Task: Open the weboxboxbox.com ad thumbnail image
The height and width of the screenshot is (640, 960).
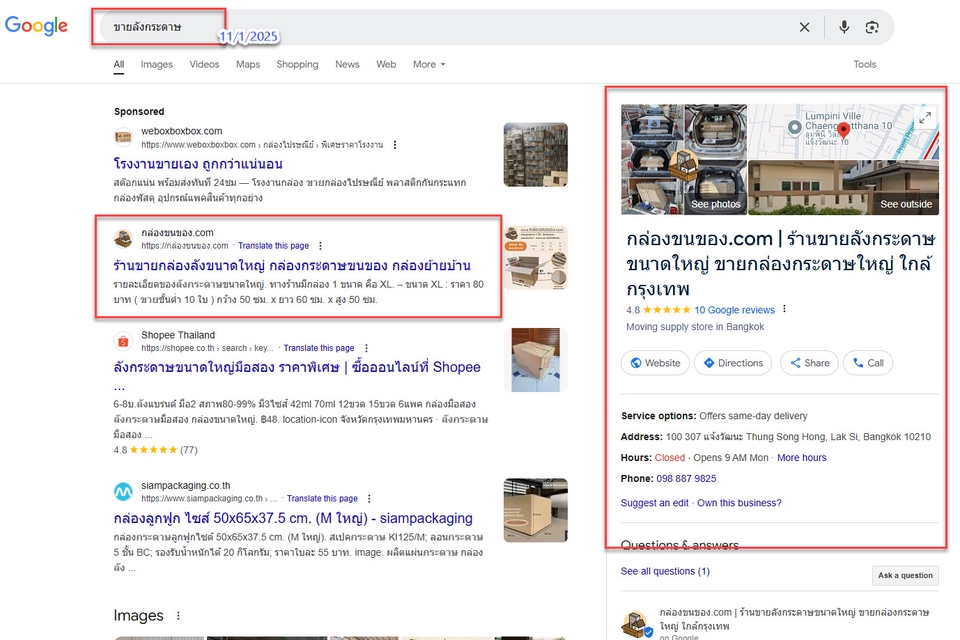Action: [536, 155]
